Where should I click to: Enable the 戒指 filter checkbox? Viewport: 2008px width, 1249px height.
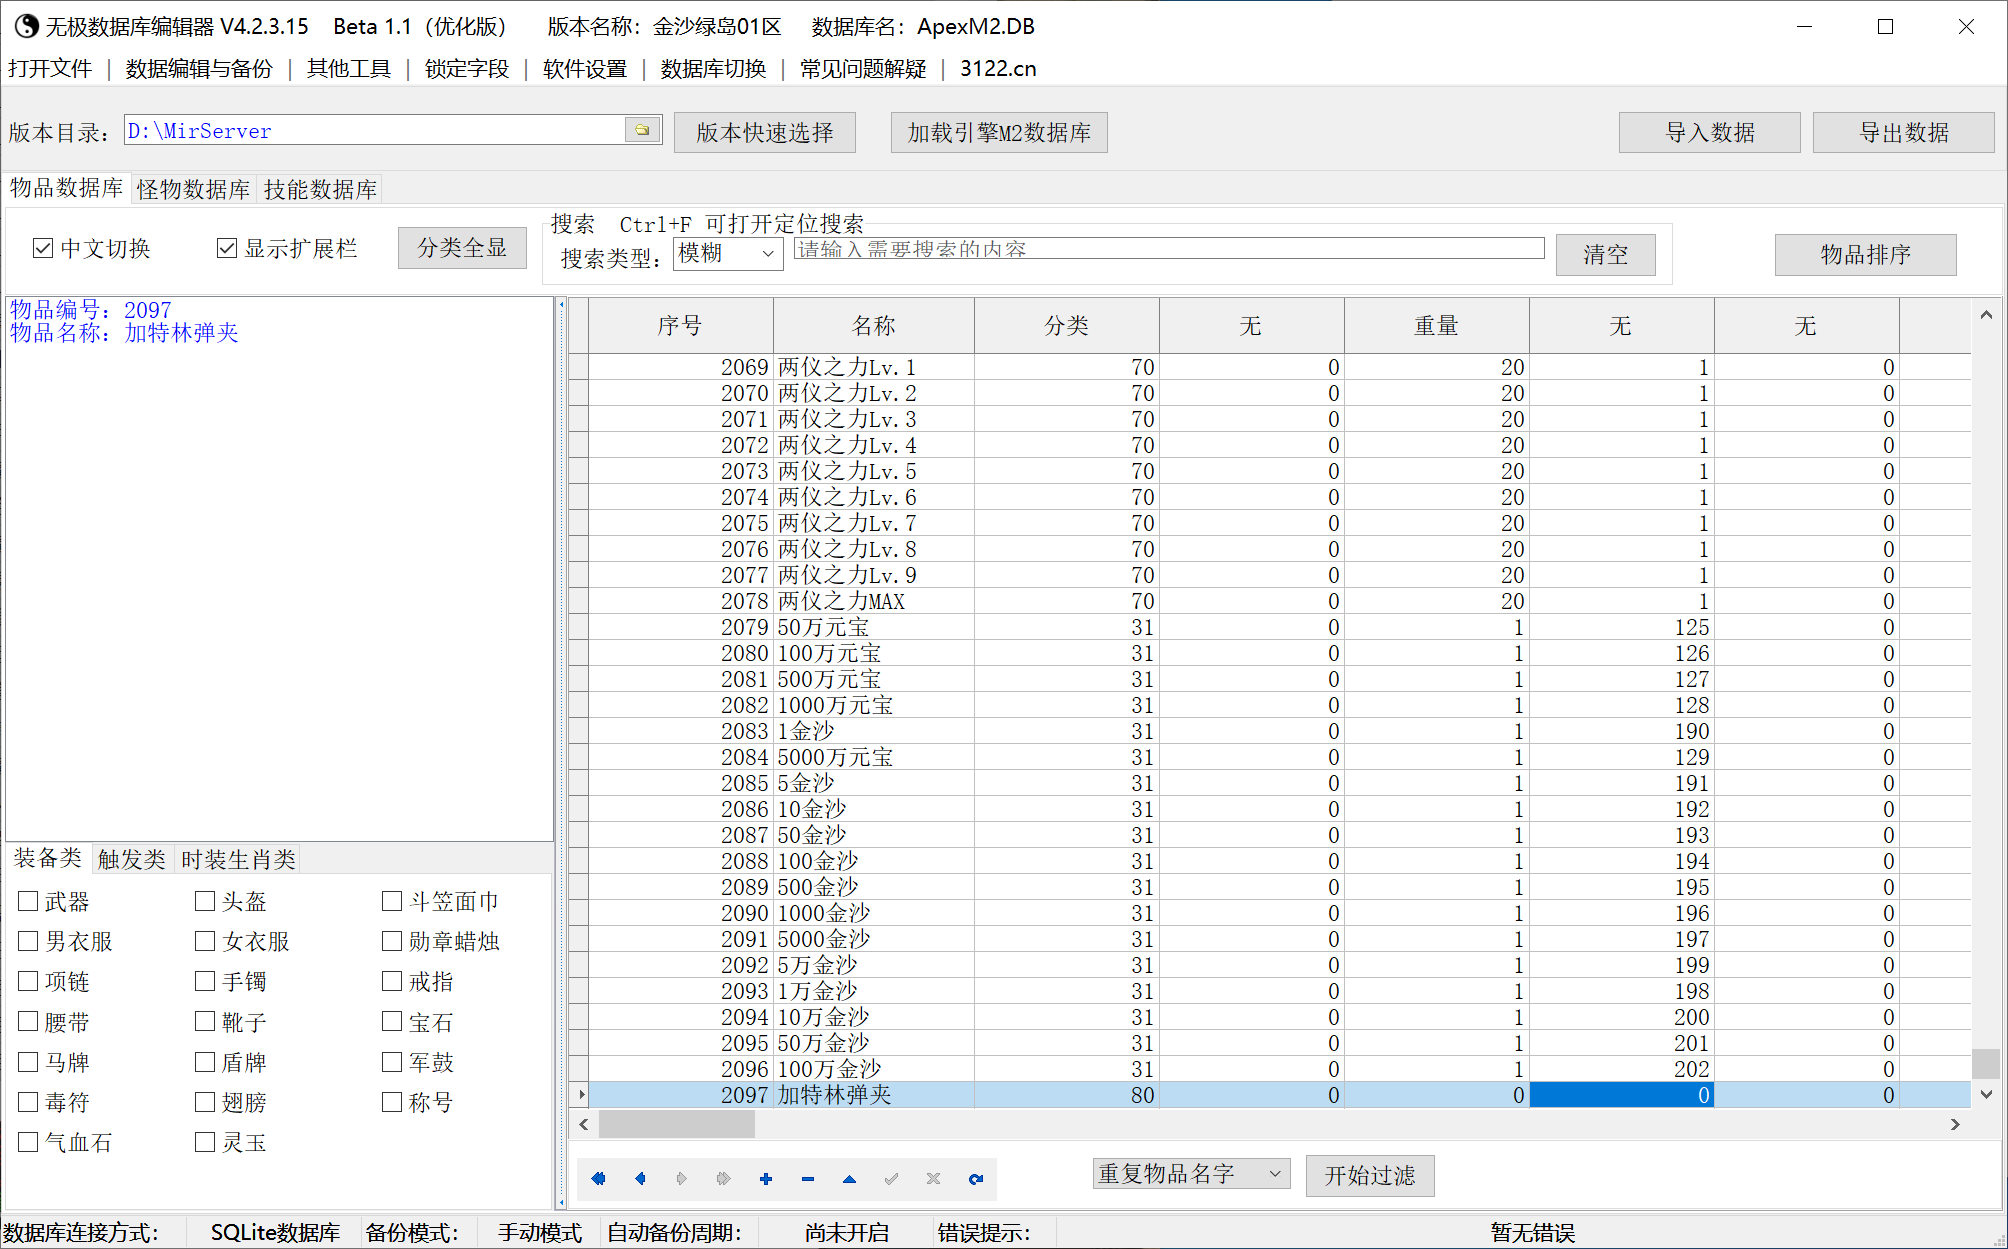(x=392, y=981)
